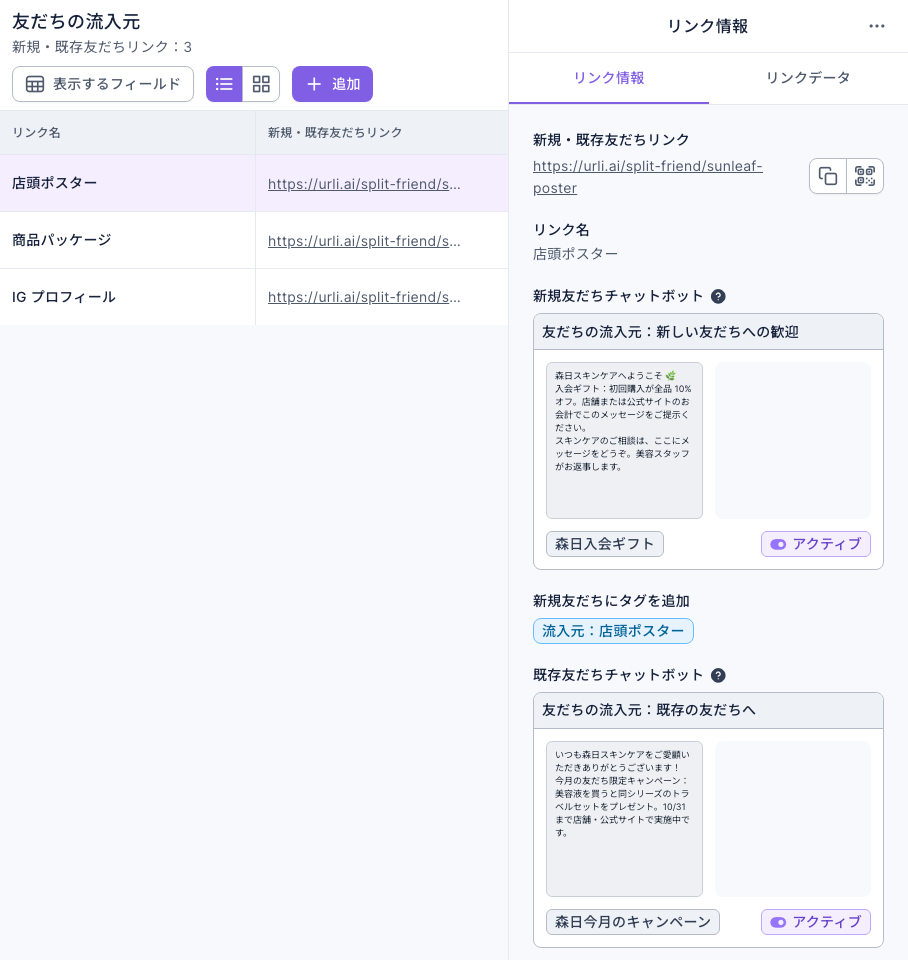Toggle アクティブ on 森日今月のキャンペーン chatbot
Screen dimensions: 908x960
coord(816,922)
